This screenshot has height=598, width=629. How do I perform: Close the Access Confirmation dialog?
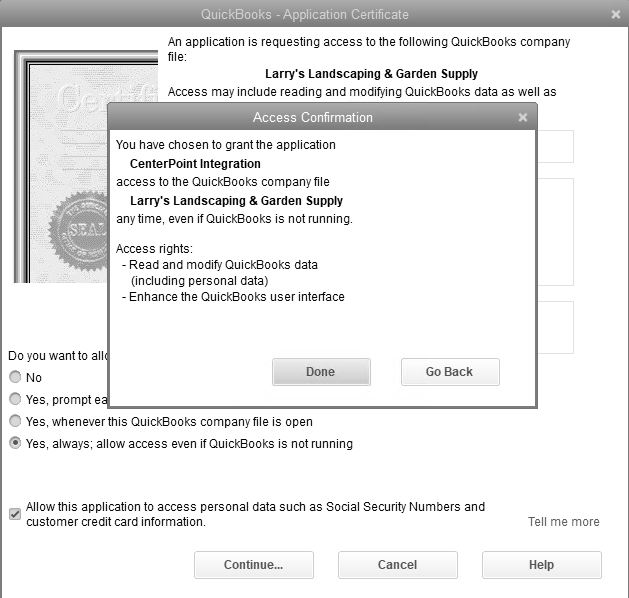(x=522, y=117)
